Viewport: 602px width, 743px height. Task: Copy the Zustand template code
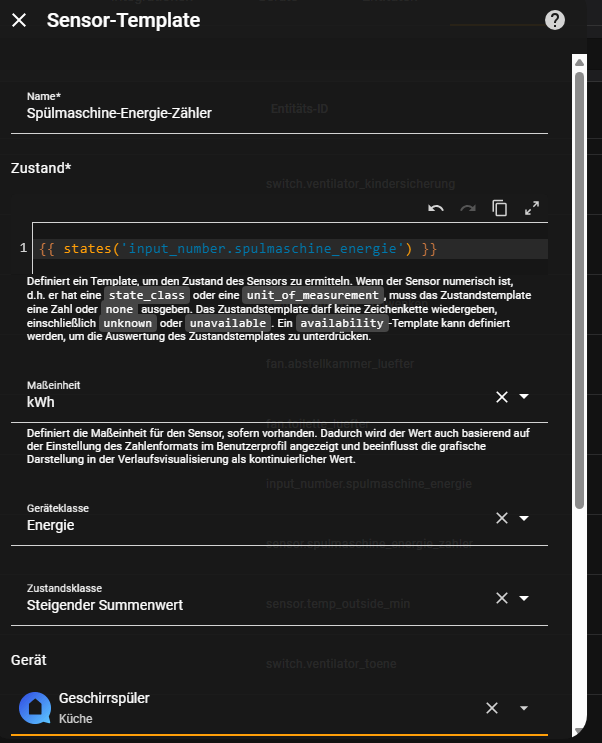click(x=500, y=208)
